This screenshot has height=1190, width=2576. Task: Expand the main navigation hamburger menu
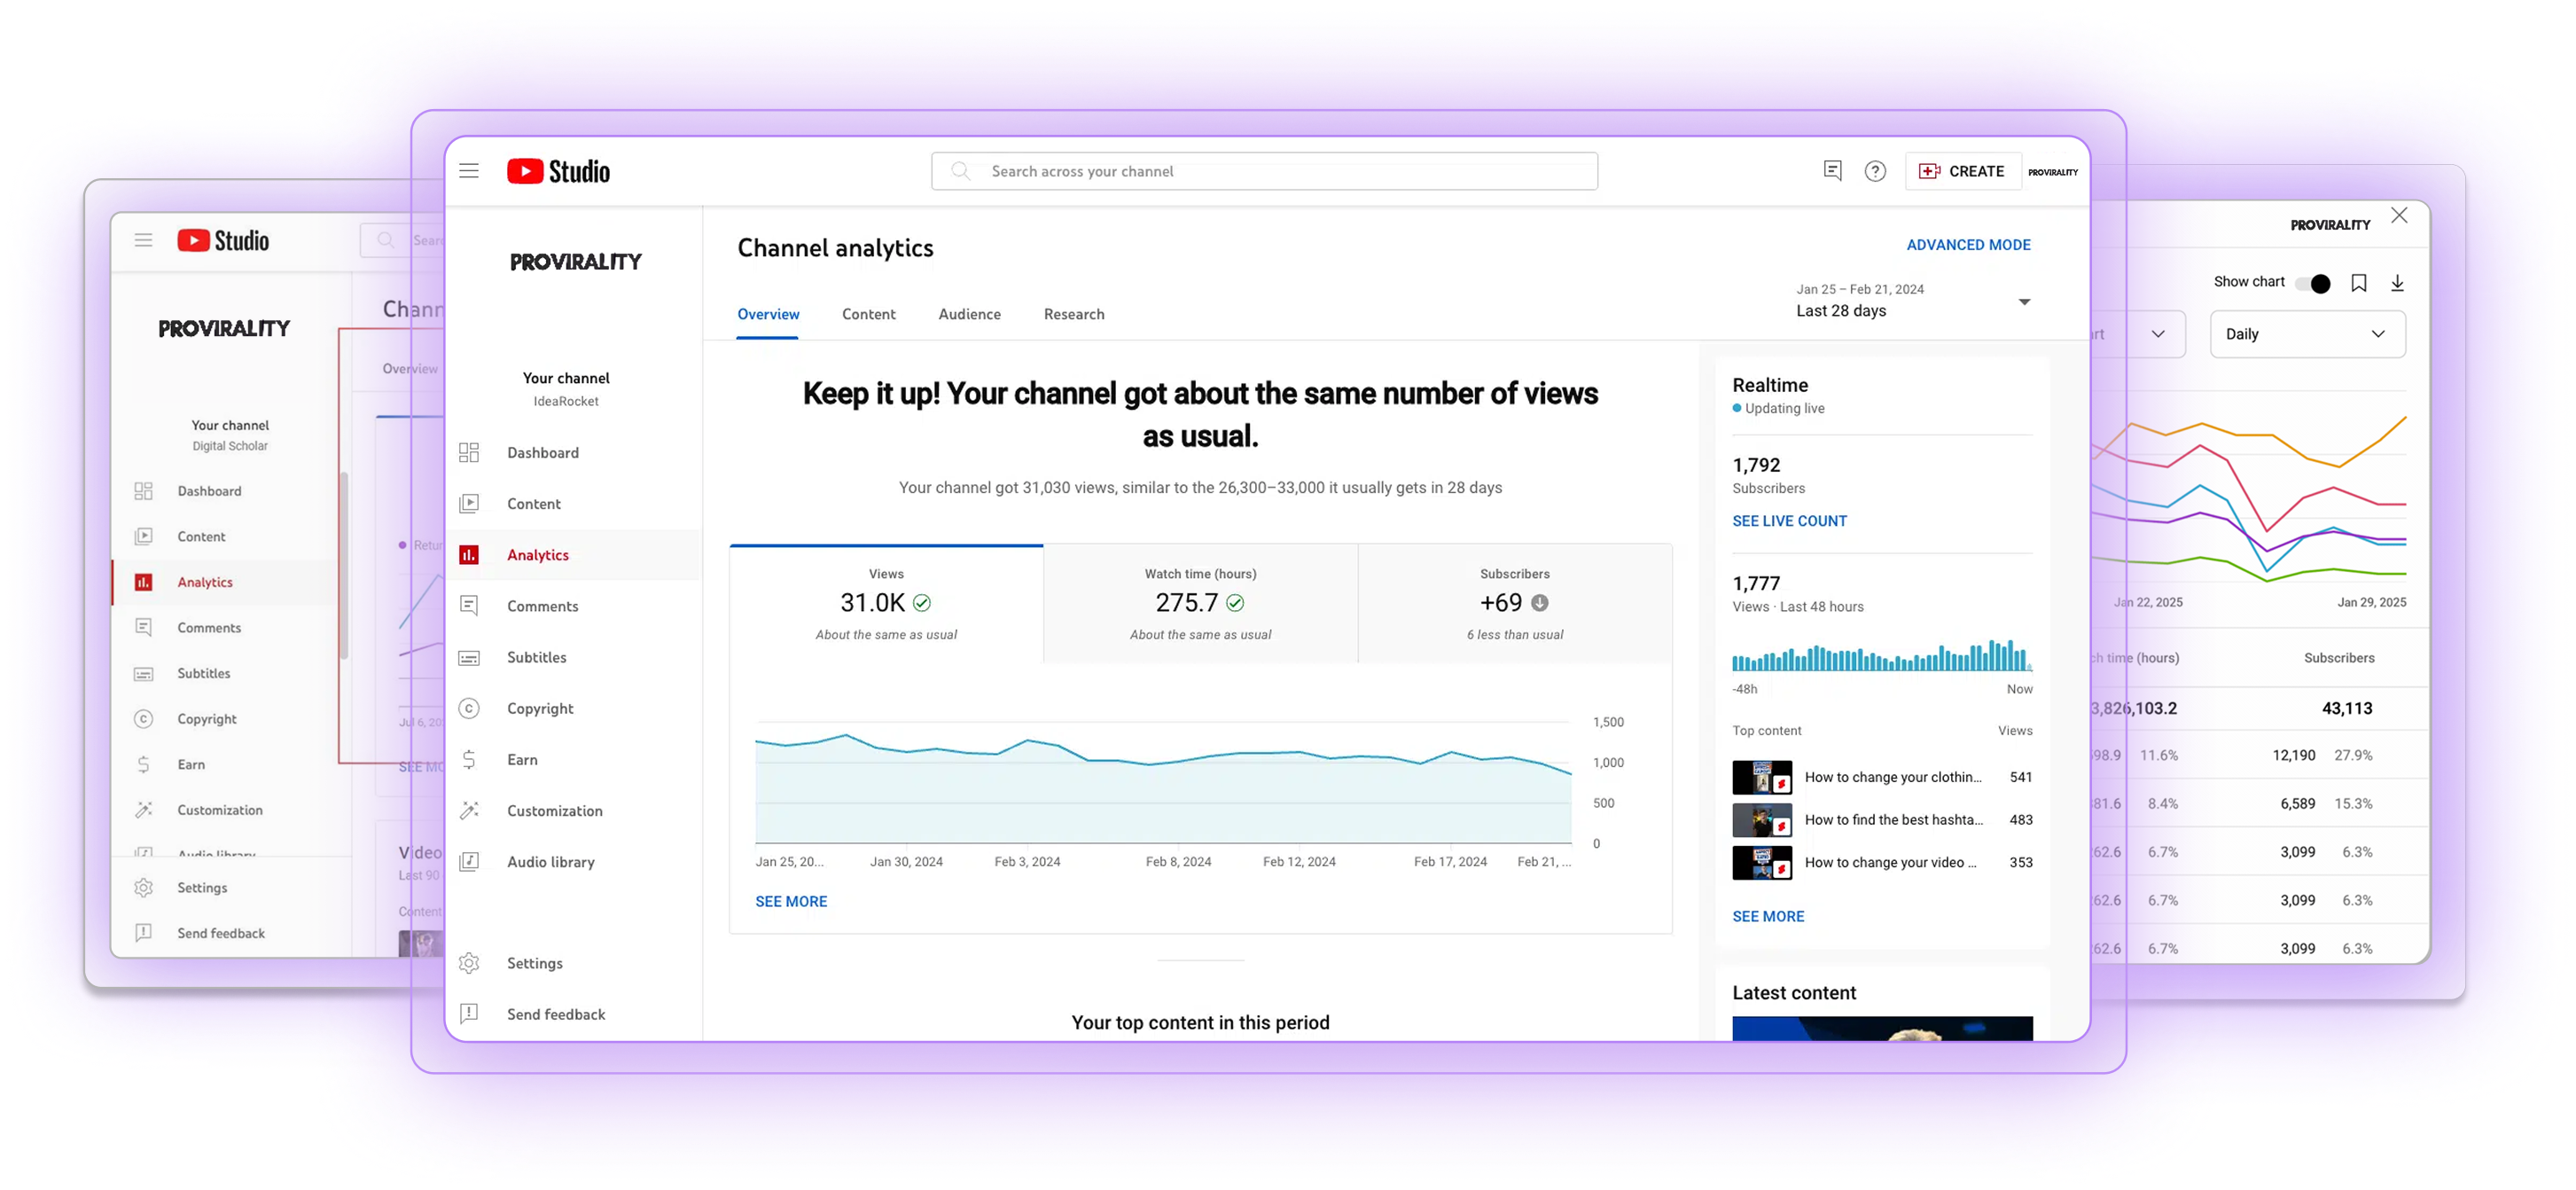click(468, 170)
